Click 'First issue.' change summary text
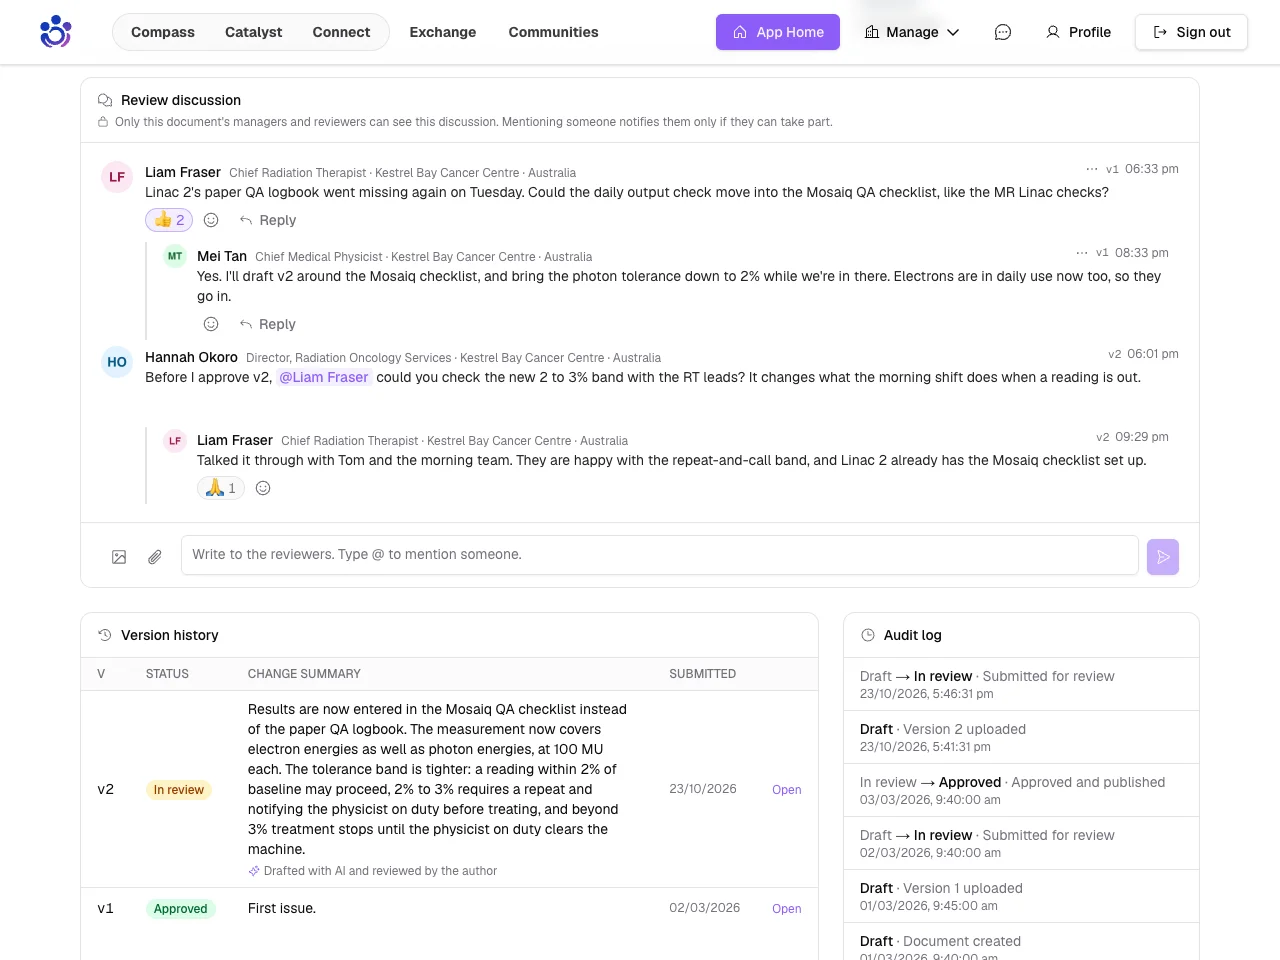 [x=282, y=908]
